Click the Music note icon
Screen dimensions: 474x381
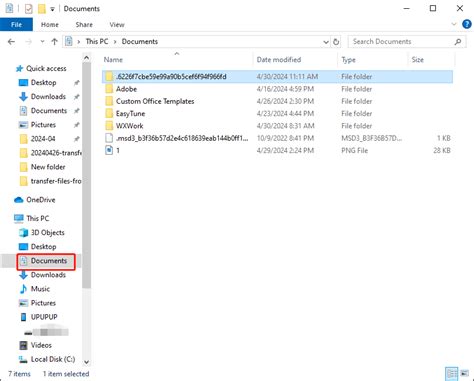[23, 289]
